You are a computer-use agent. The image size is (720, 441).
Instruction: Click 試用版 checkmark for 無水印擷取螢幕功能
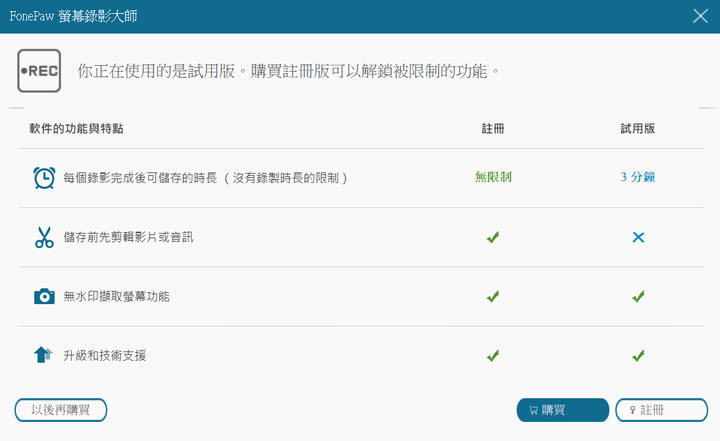tap(638, 296)
